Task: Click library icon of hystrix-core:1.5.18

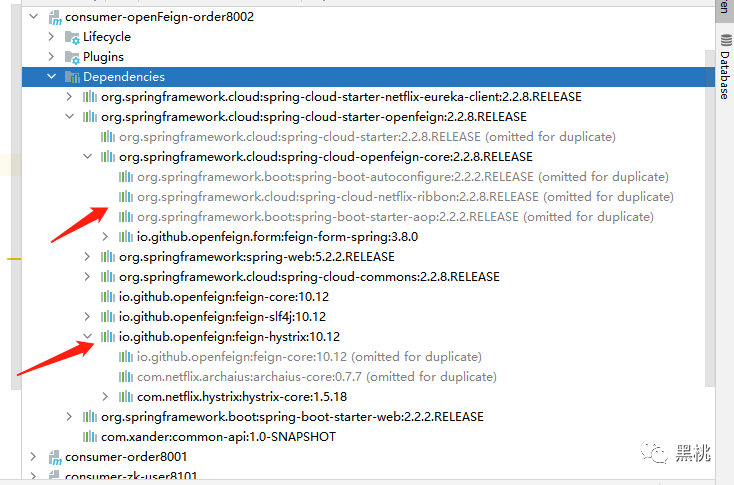Action: click(x=126, y=397)
